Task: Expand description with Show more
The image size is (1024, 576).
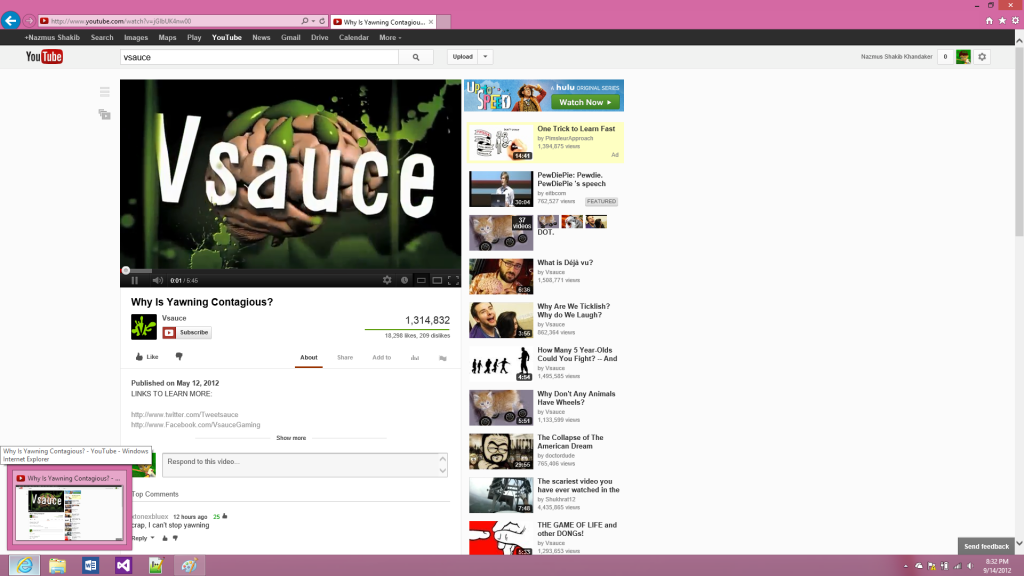Action: pyautogui.click(x=291, y=438)
